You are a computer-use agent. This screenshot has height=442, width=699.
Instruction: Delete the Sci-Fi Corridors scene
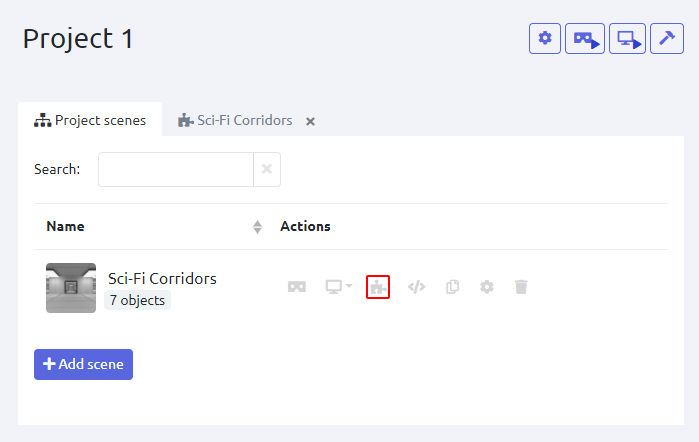521,287
